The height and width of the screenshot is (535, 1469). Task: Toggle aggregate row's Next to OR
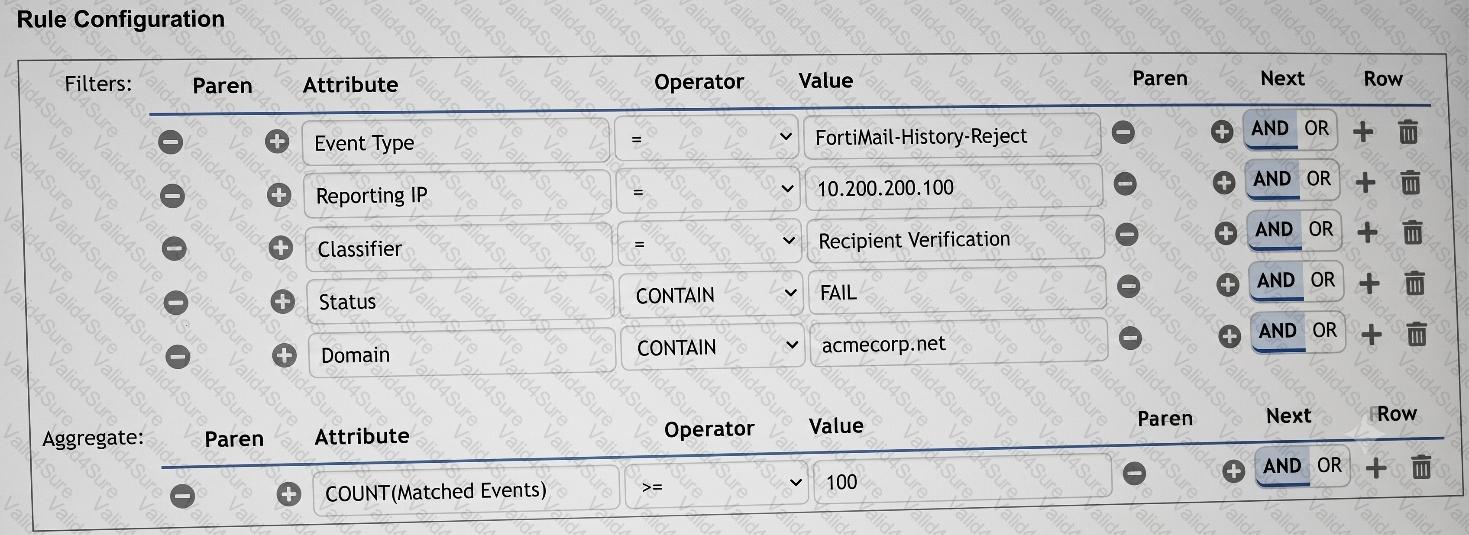point(1329,465)
